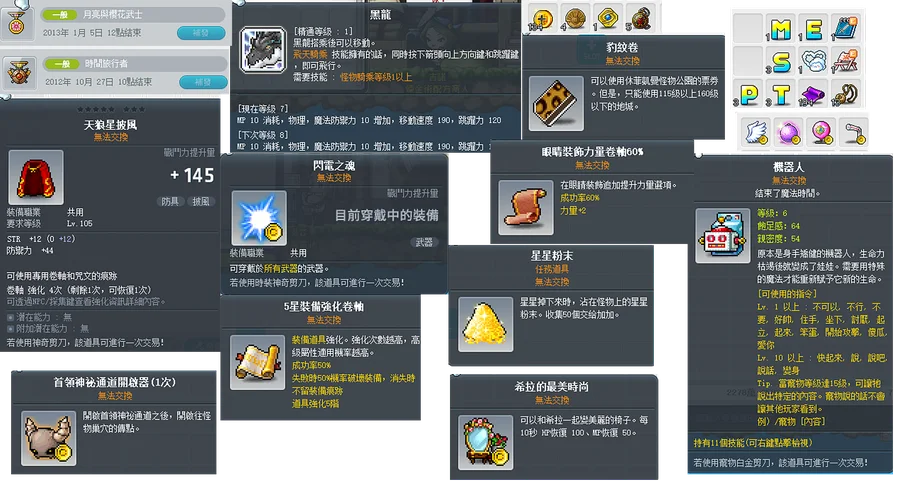Click the white angel wing cash item
This screenshot has height=490, width=900.
[x=757, y=132]
